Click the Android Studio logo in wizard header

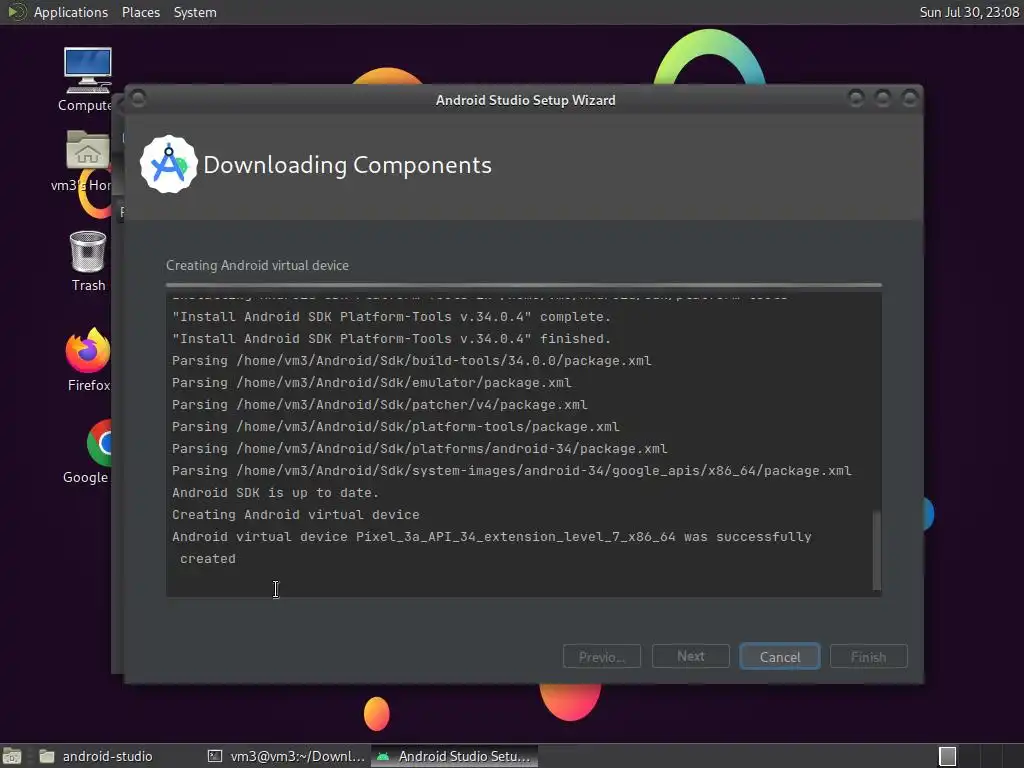click(x=168, y=164)
